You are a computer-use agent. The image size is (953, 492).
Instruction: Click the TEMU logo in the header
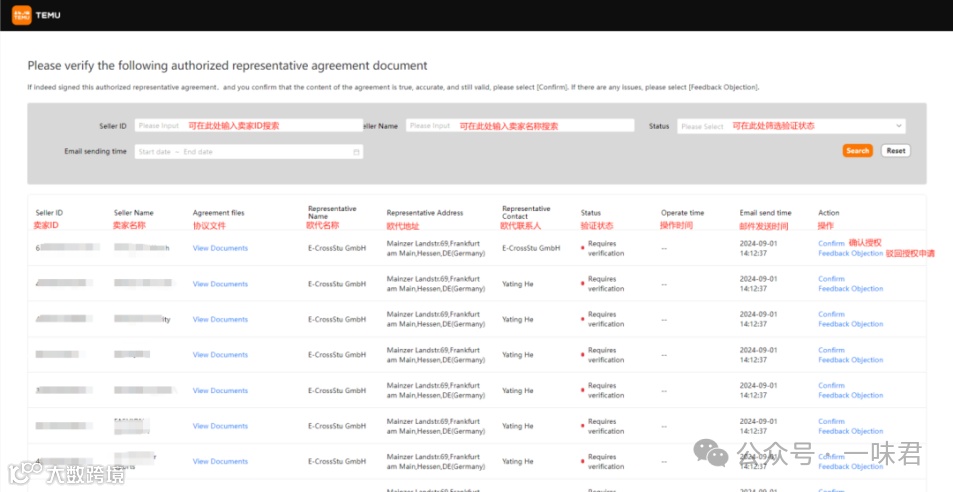pos(36,15)
